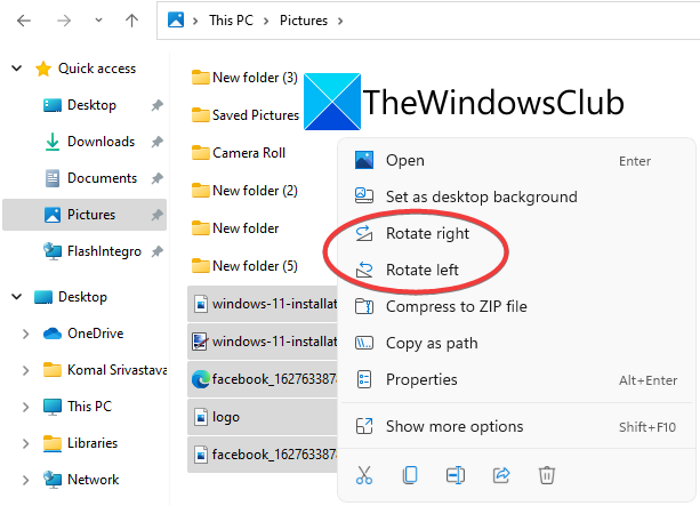
Task: Click the Forward navigation arrow
Action: coord(64,21)
